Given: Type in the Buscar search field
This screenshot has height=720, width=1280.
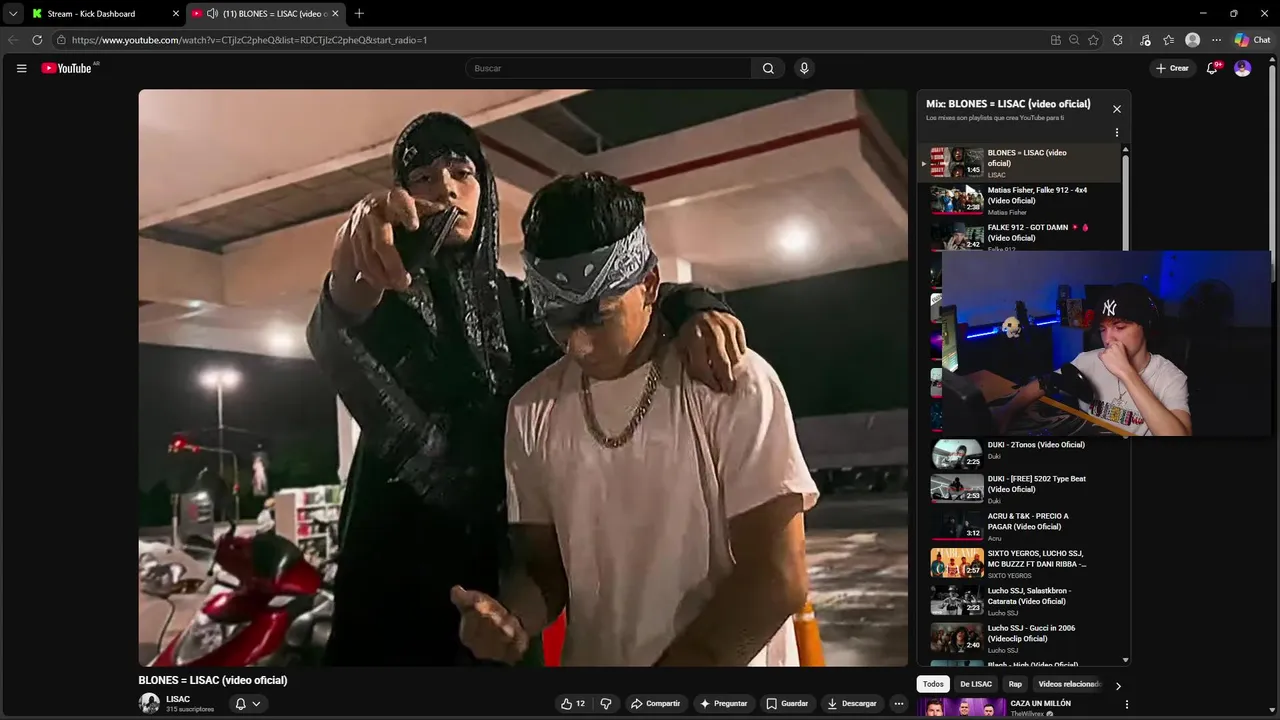Looking at the screenshot, I should point(609,68).
